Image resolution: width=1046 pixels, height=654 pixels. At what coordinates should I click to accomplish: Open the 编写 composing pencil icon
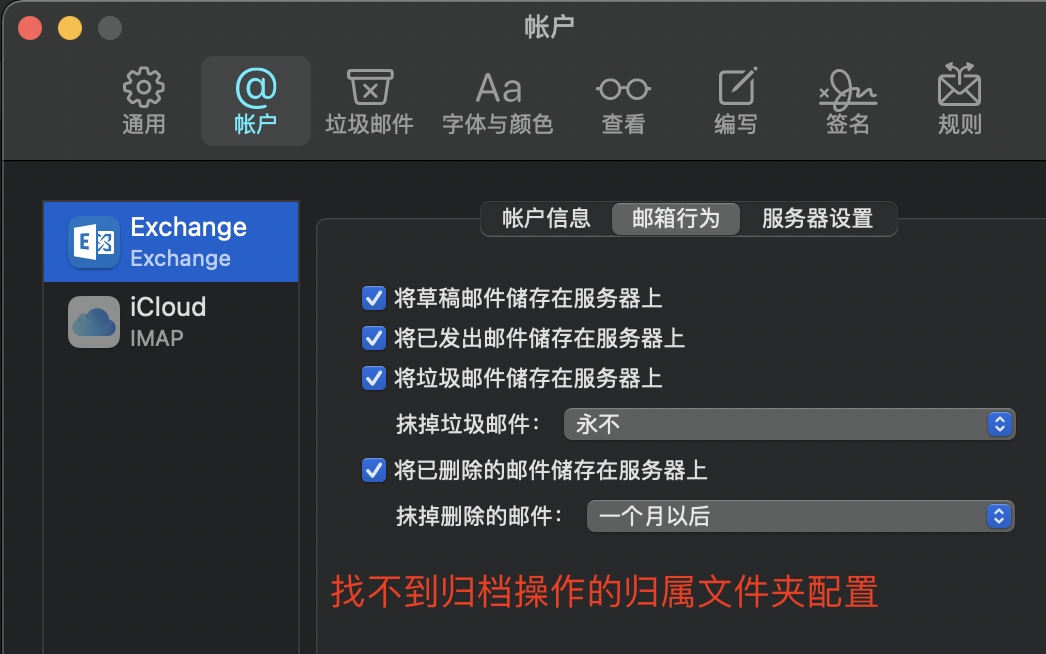tap(736, 100)
